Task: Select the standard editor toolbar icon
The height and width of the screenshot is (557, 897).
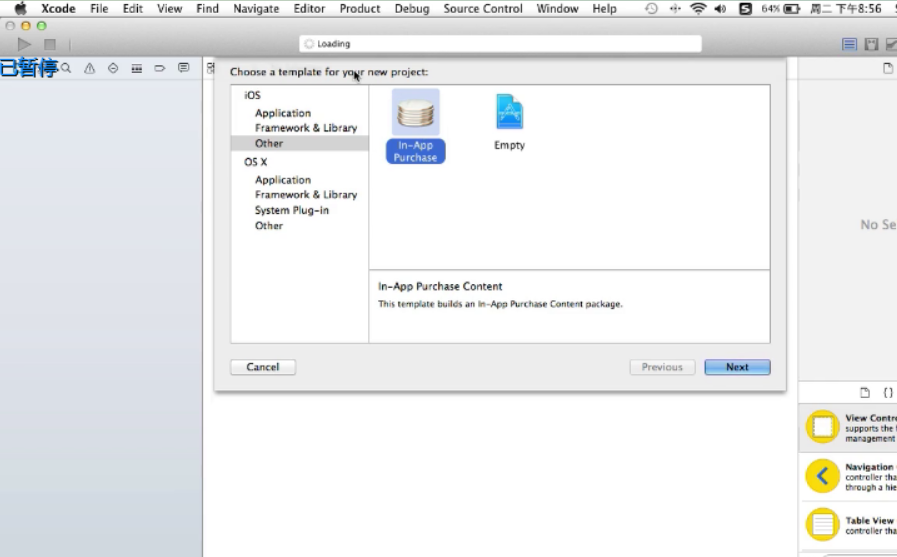Action: click(x=850, y=44)
